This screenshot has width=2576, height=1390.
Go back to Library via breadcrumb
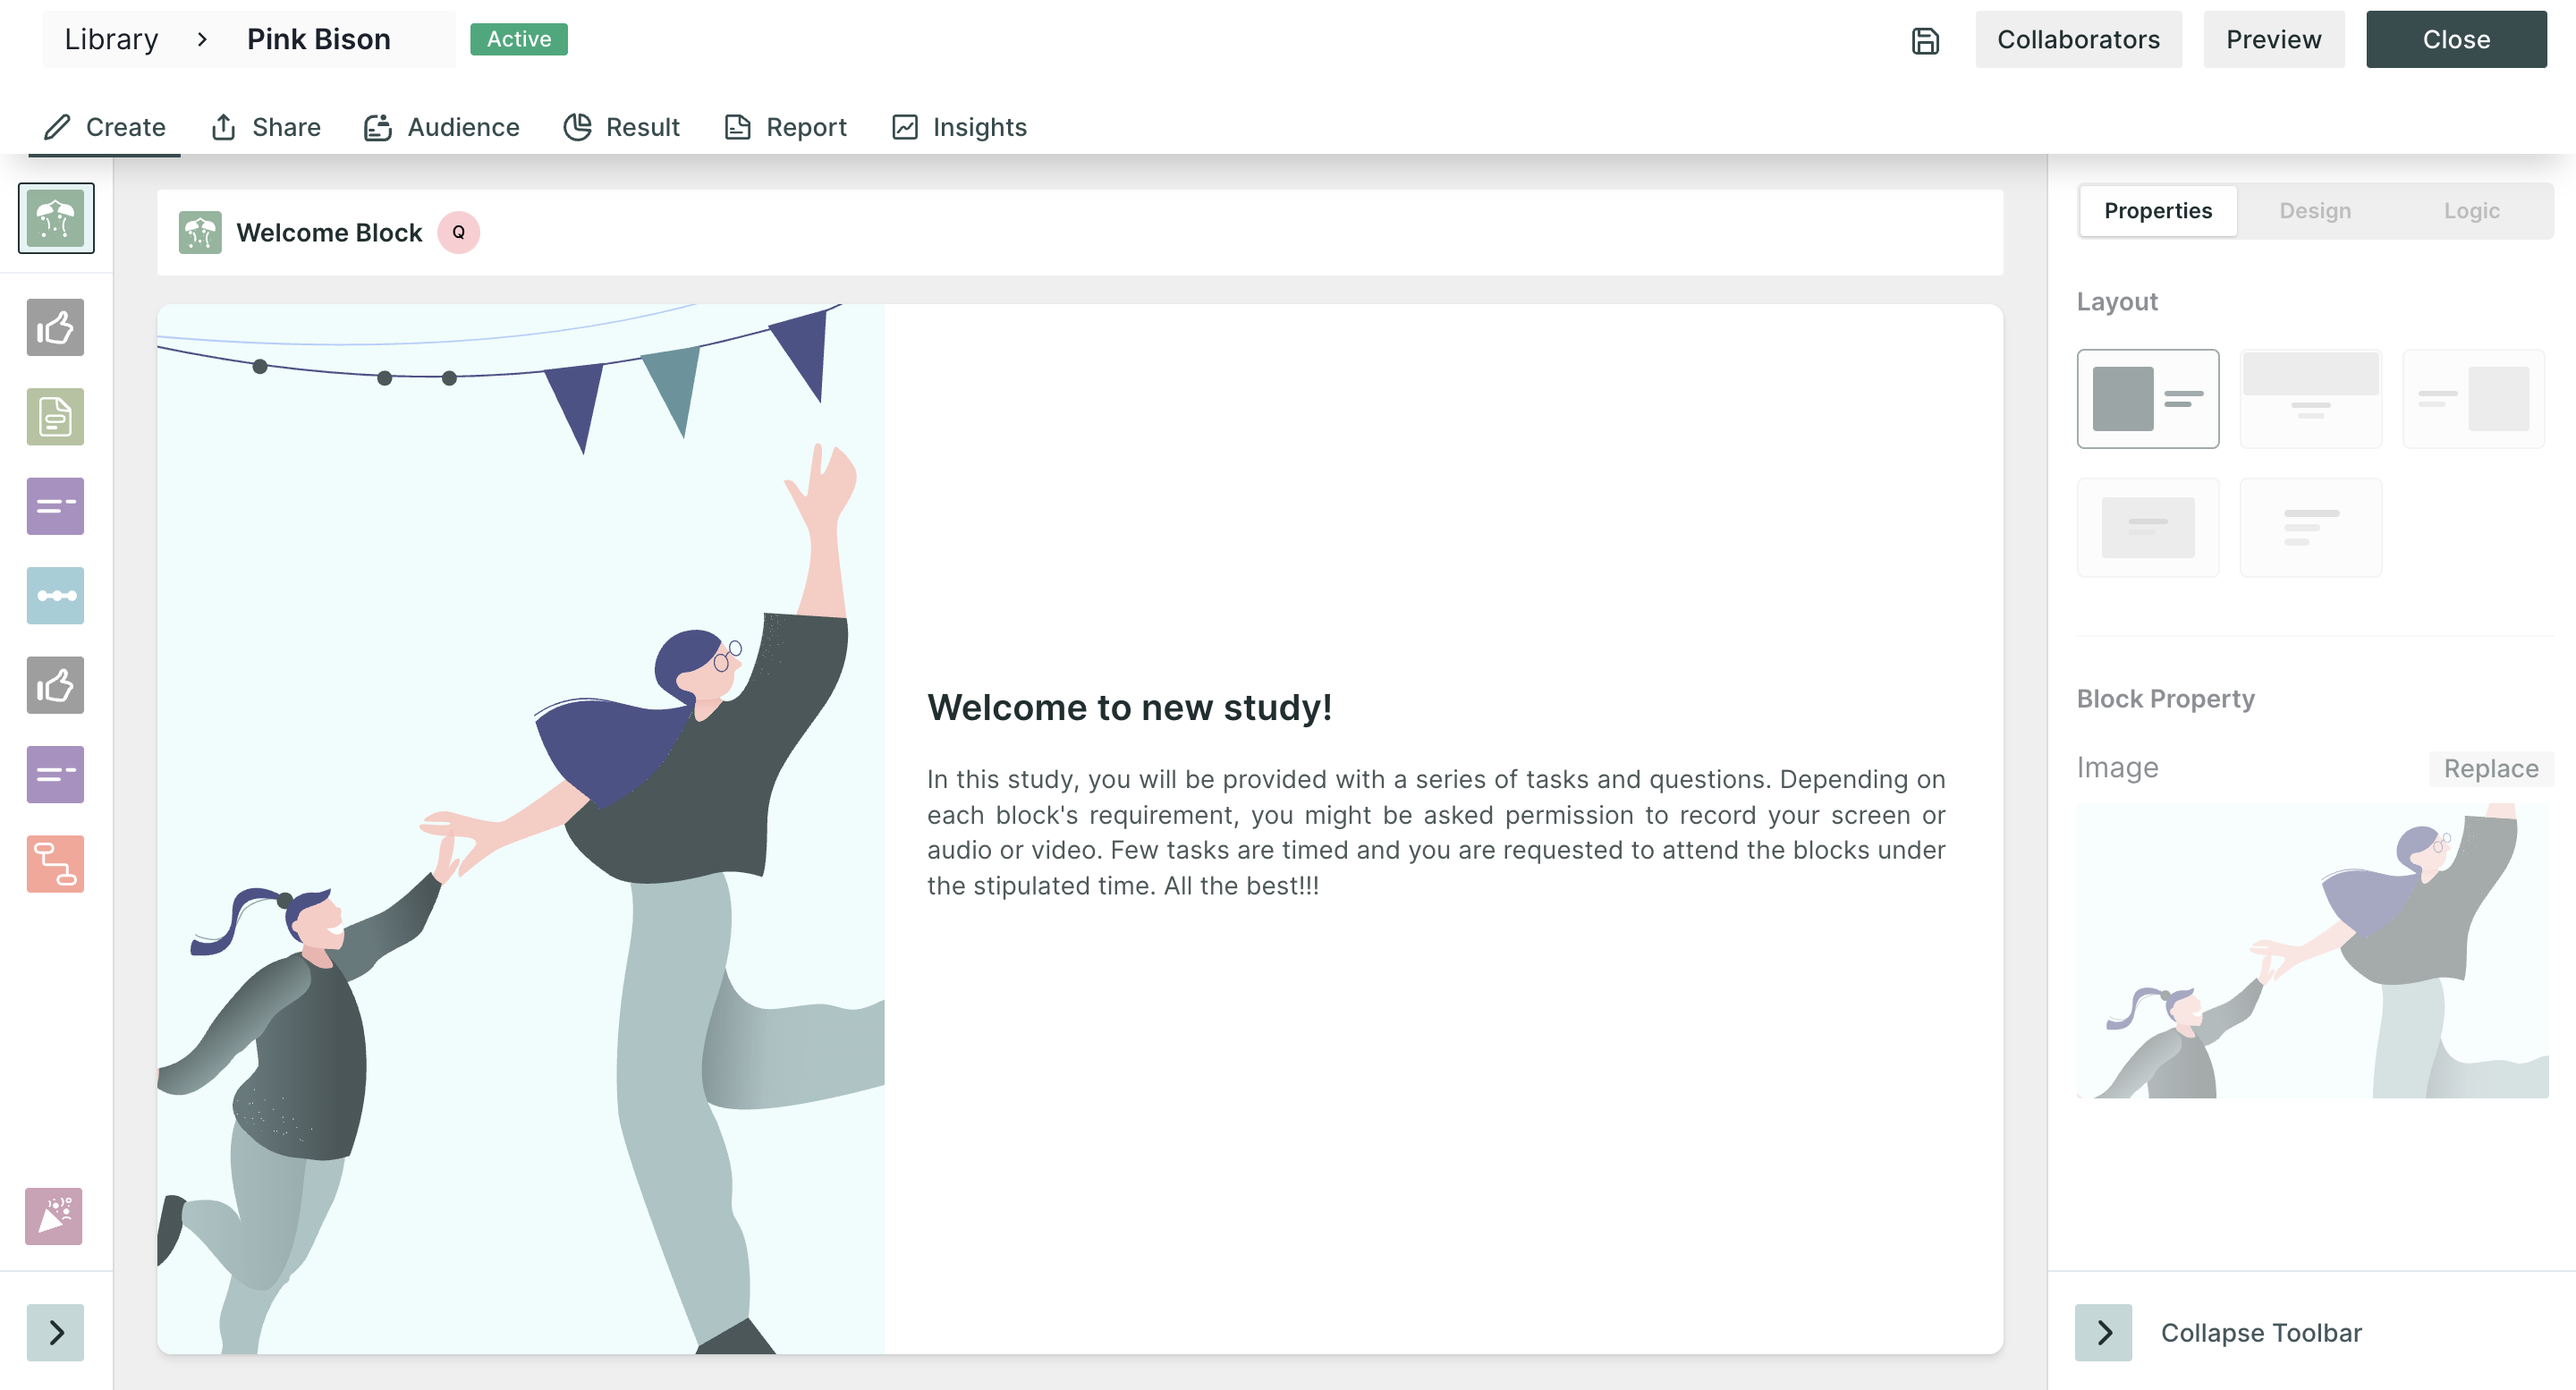click(x=111, y=40)
